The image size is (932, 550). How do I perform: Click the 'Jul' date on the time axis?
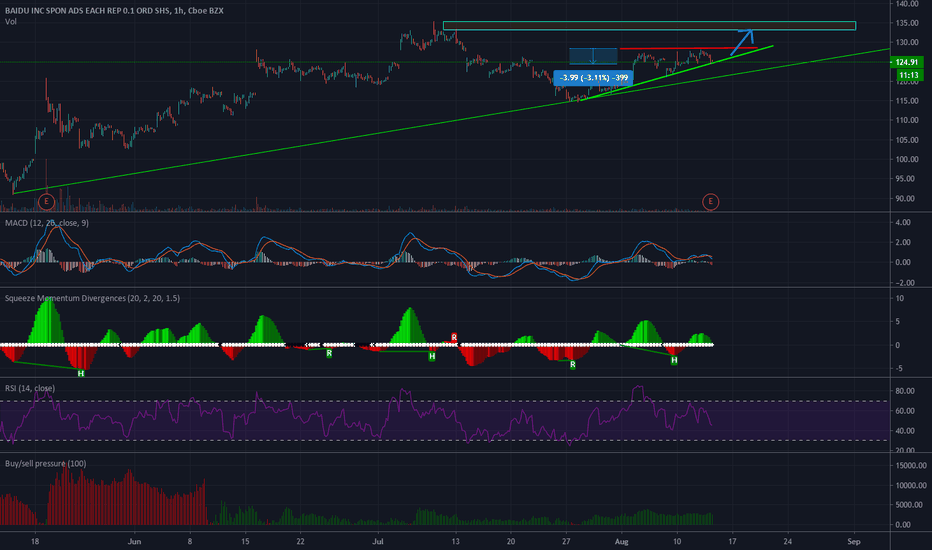coord(377,542)
